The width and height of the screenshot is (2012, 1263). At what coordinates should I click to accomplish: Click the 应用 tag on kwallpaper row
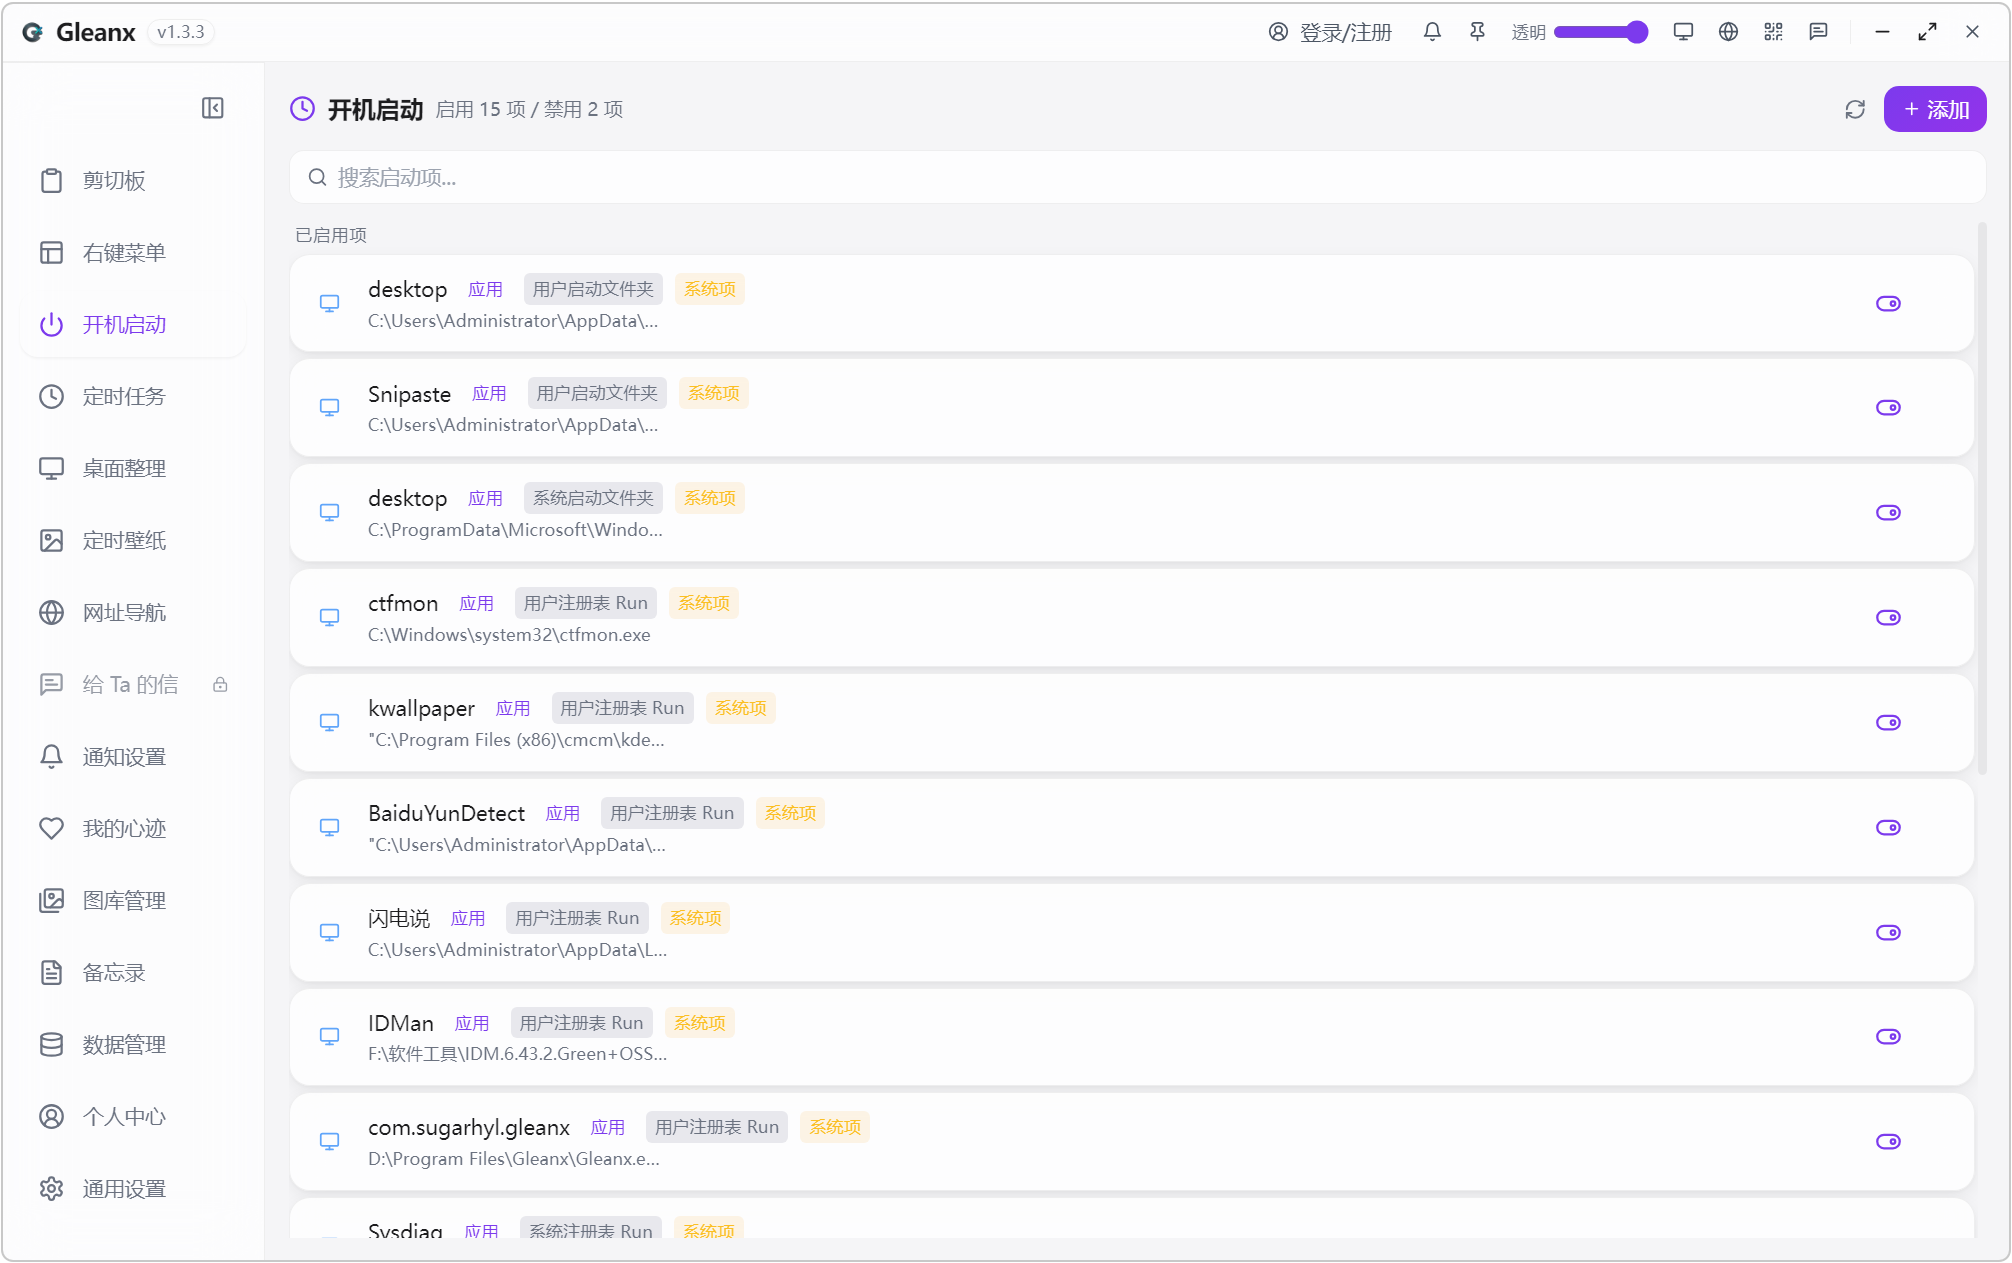[x=513, y=708]
